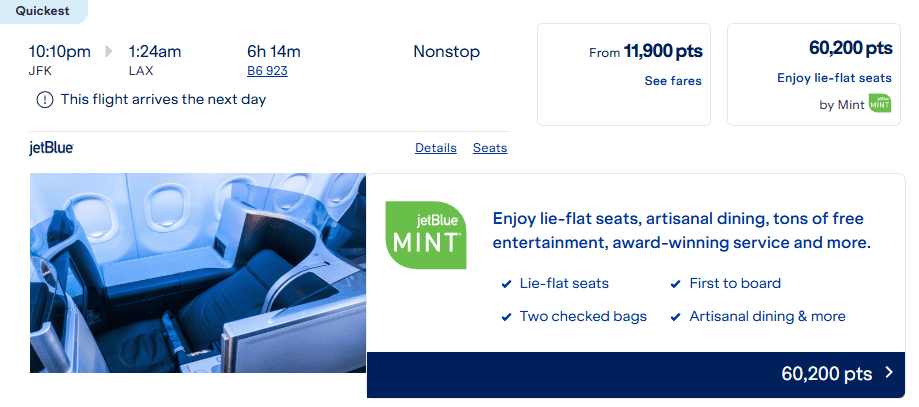The width and height of the screenshot is (919, 407).
Task: Expand See fares from 11,900 pts
Action: [672, 81]
